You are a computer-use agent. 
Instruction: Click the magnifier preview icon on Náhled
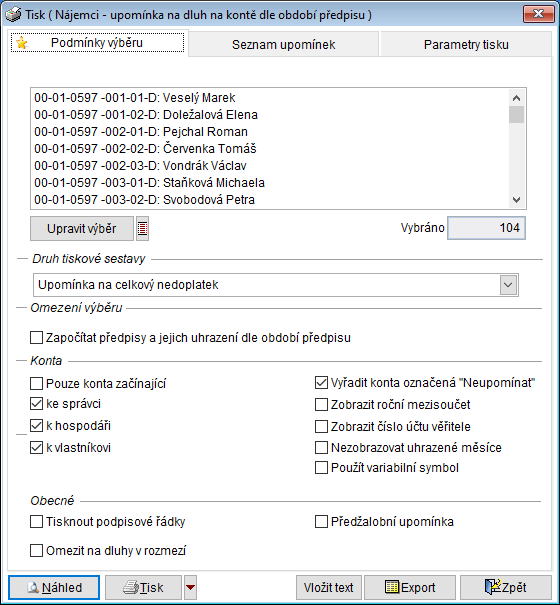click(33, 587)
